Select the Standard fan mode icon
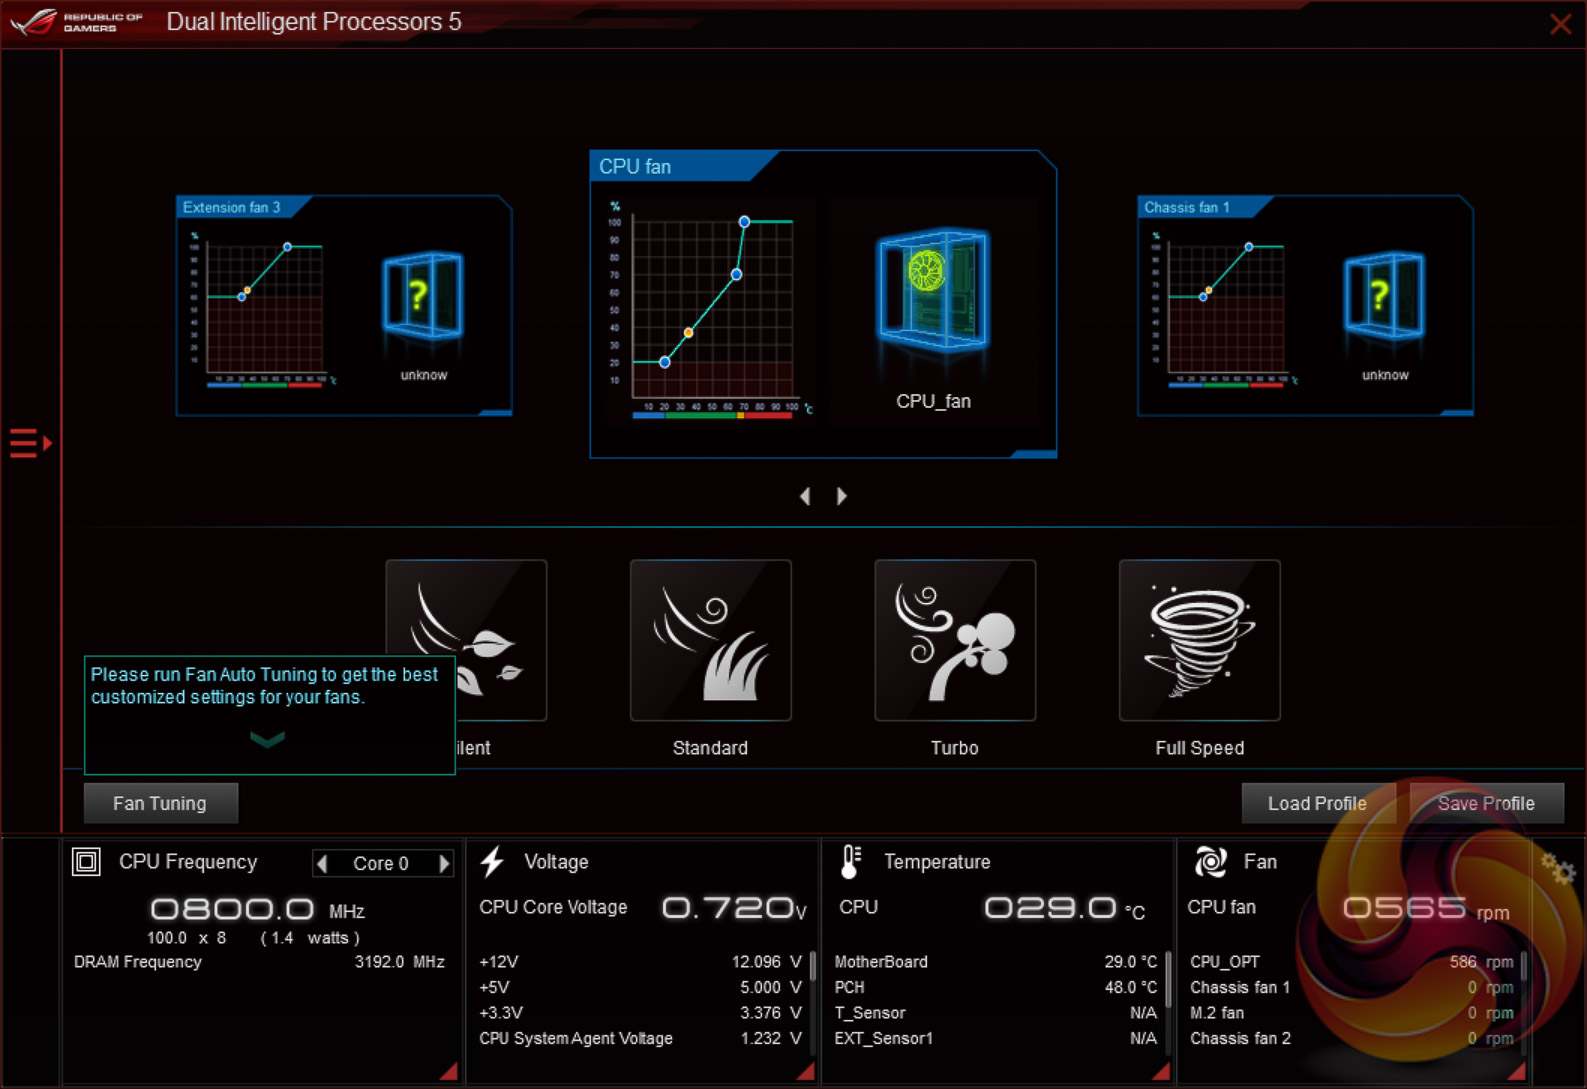The image size is (1587, 1089). click(710, 640)
